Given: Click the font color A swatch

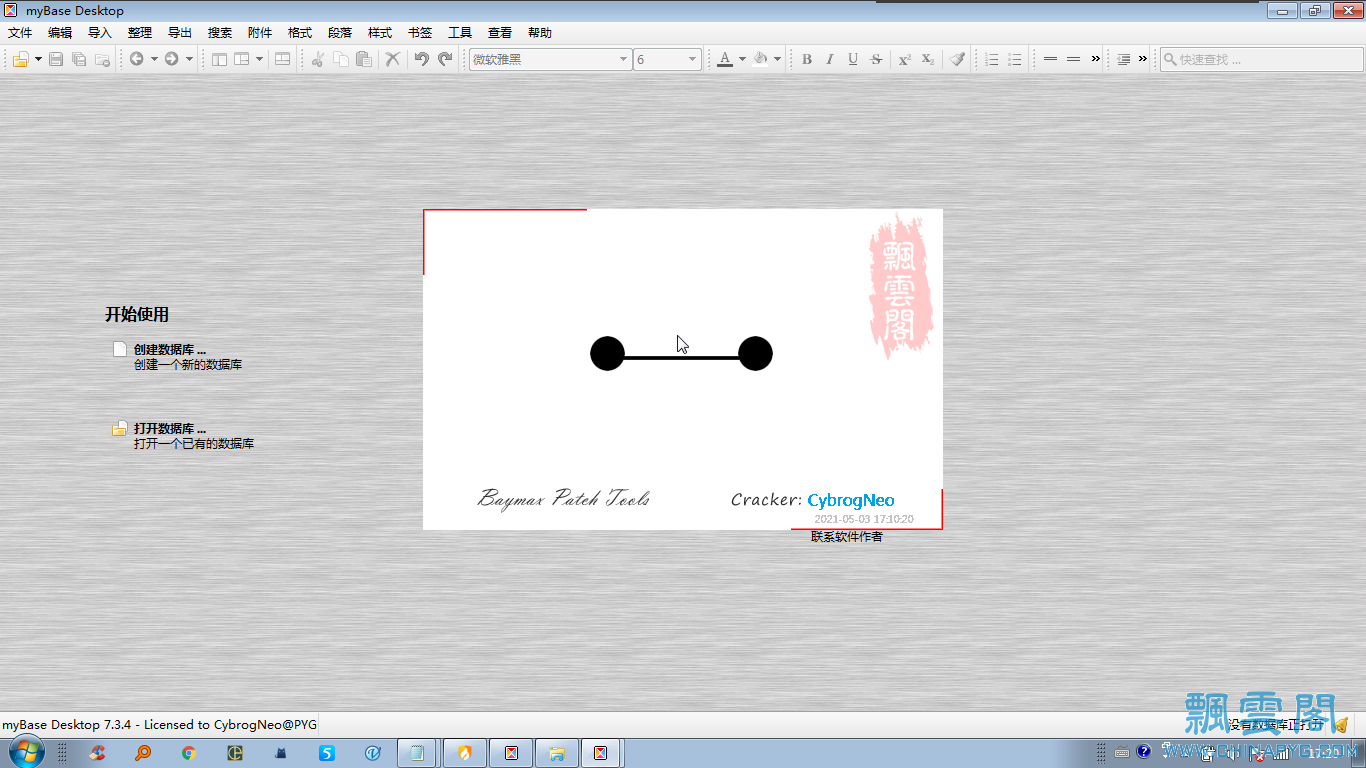Looking at the screenshot, I should (x=726, y=59).
